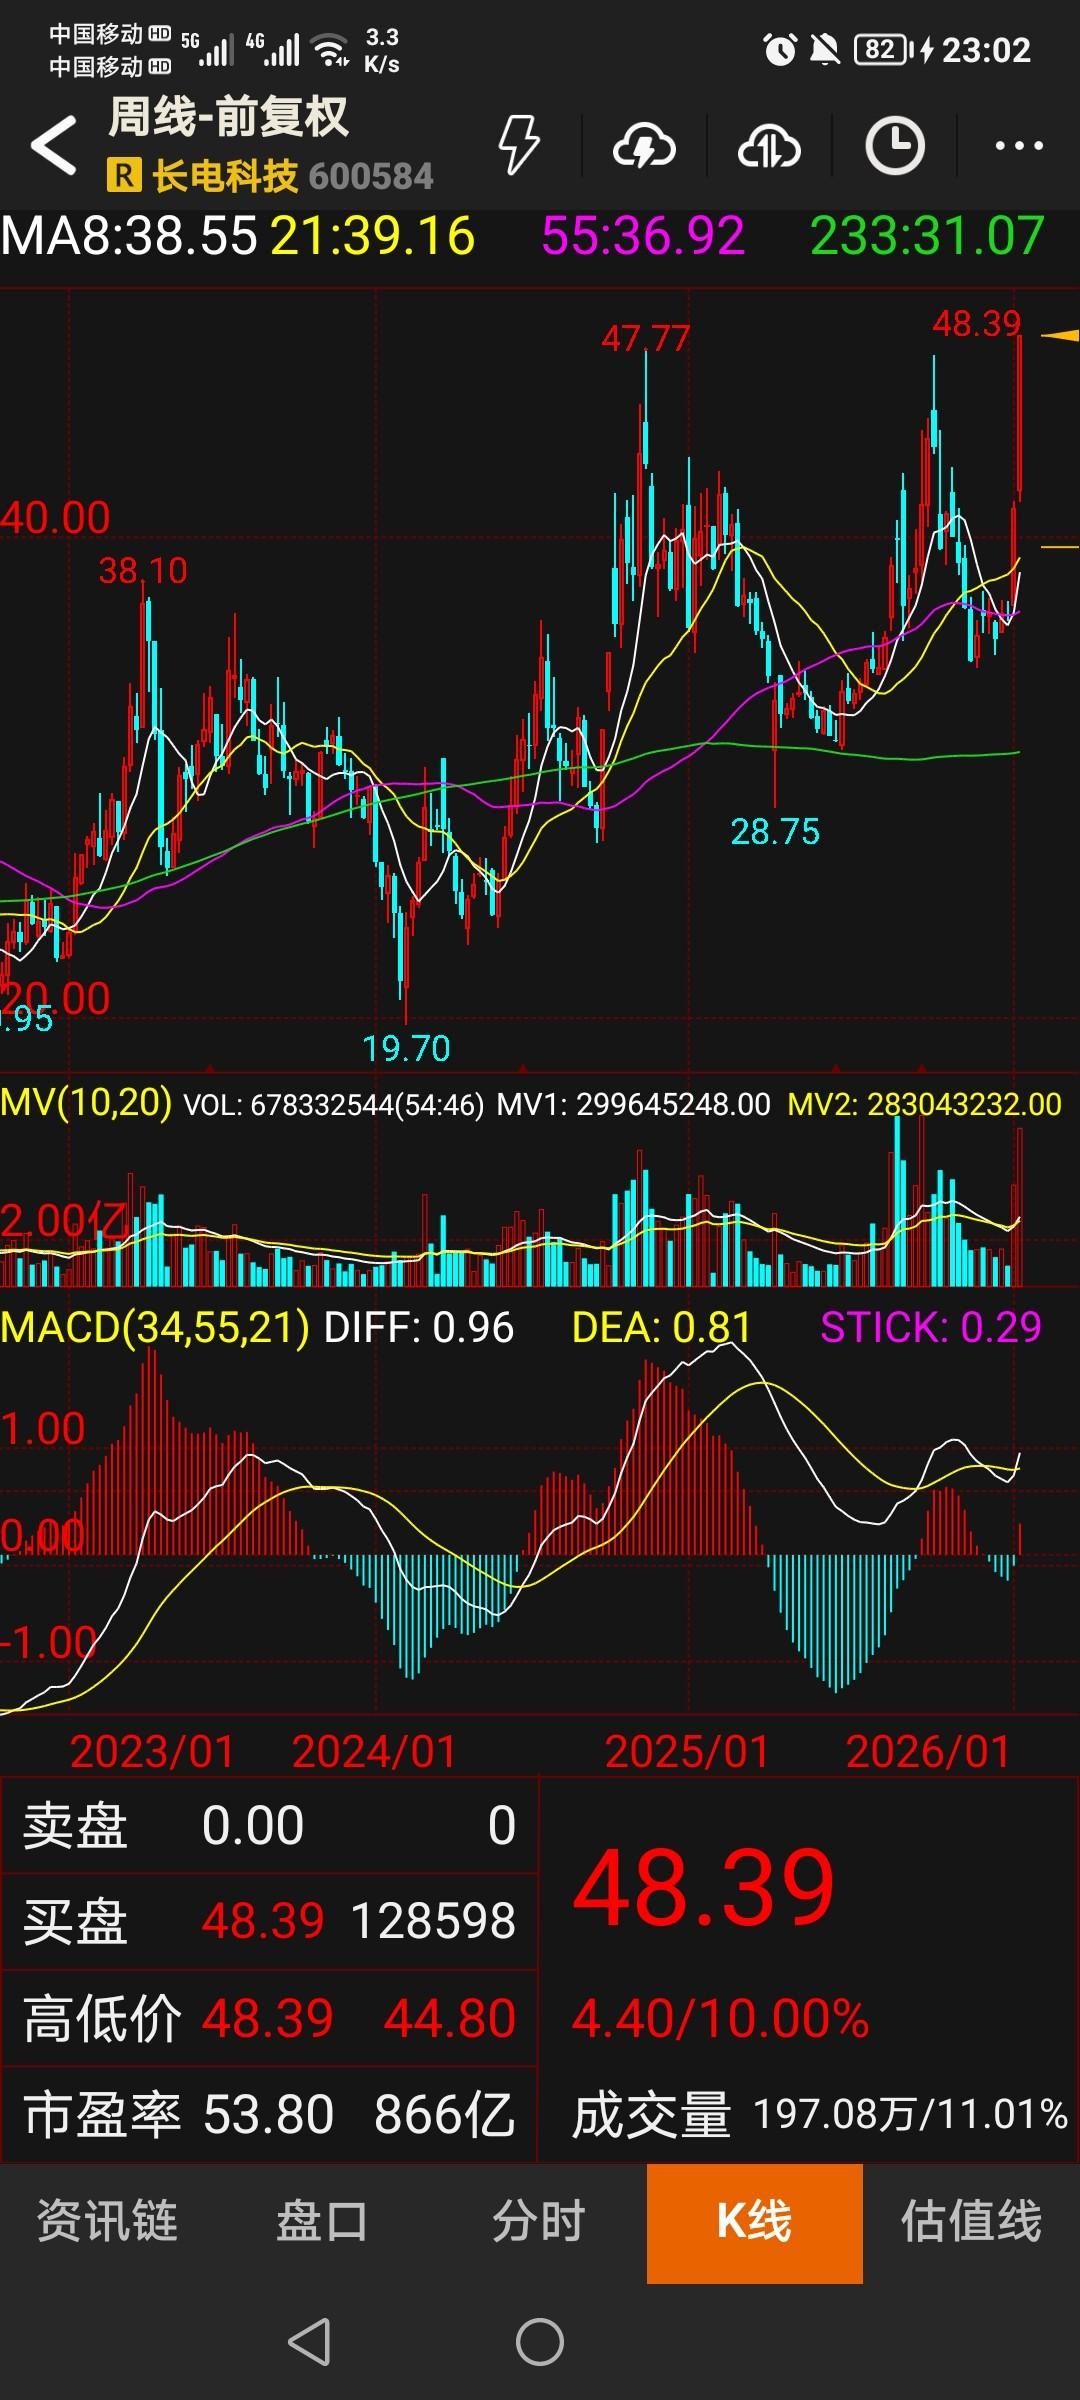Tap the yellow 21:39.16 MA value

coord(373,237)
